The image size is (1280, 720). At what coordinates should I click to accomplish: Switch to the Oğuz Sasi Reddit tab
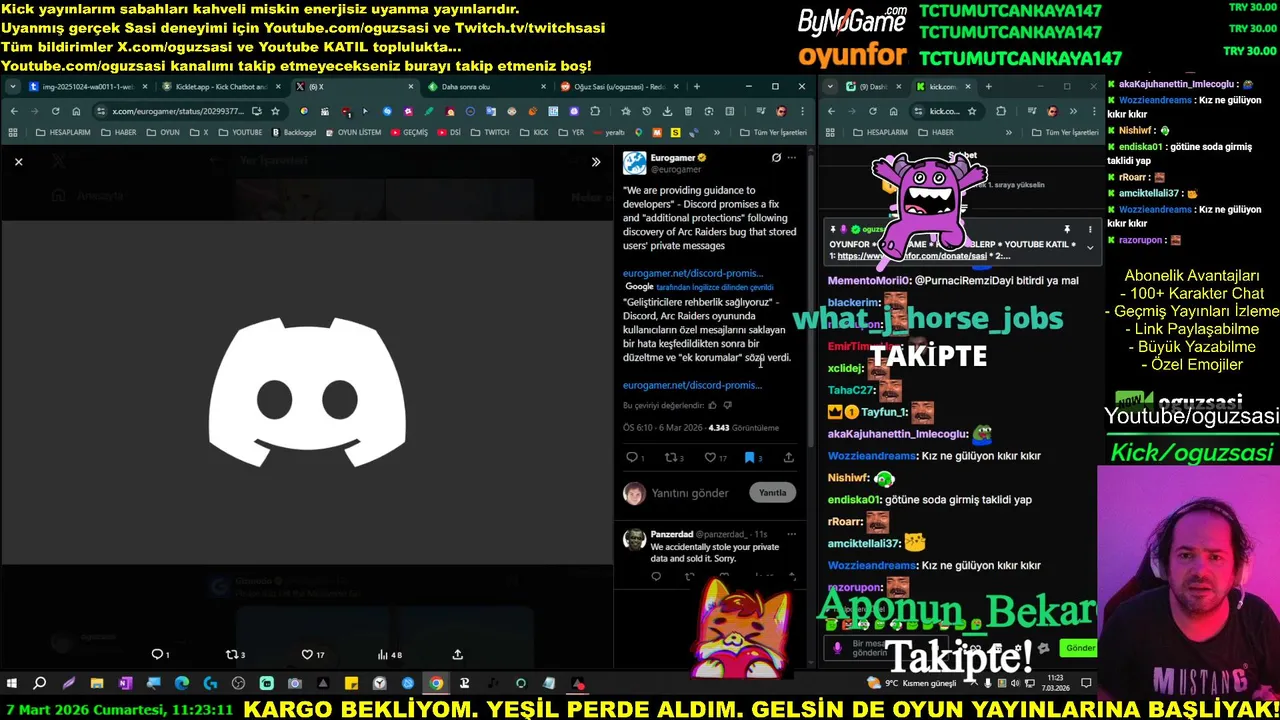pyautogui.click(x=619, y=87)
